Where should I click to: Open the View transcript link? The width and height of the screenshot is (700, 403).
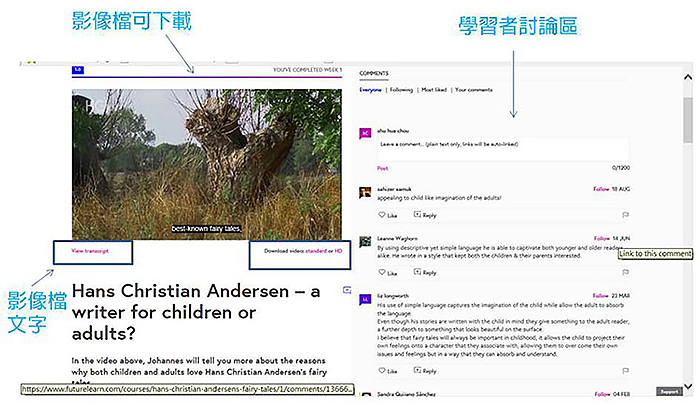click(x=90, y=251)
